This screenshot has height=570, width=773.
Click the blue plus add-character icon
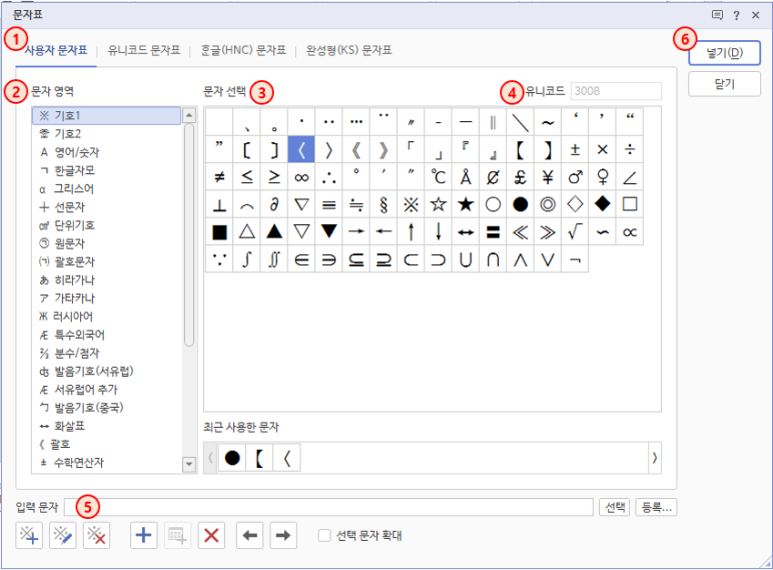143,535
